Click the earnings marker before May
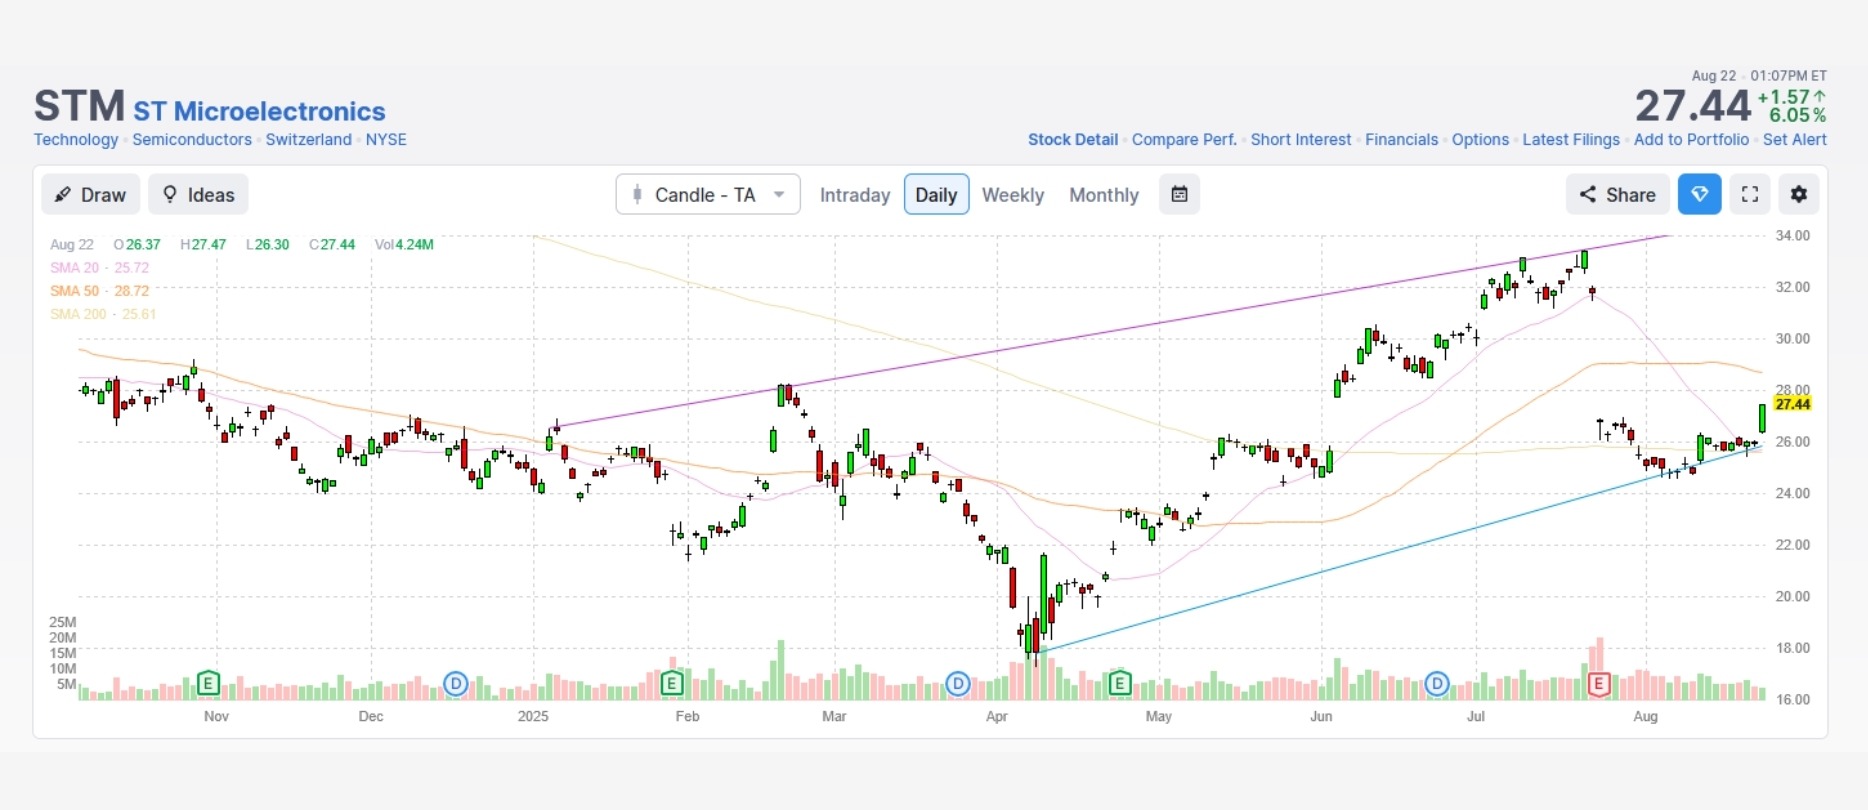The width and height of the screenshot is (1868, 810). (1120, 684)
